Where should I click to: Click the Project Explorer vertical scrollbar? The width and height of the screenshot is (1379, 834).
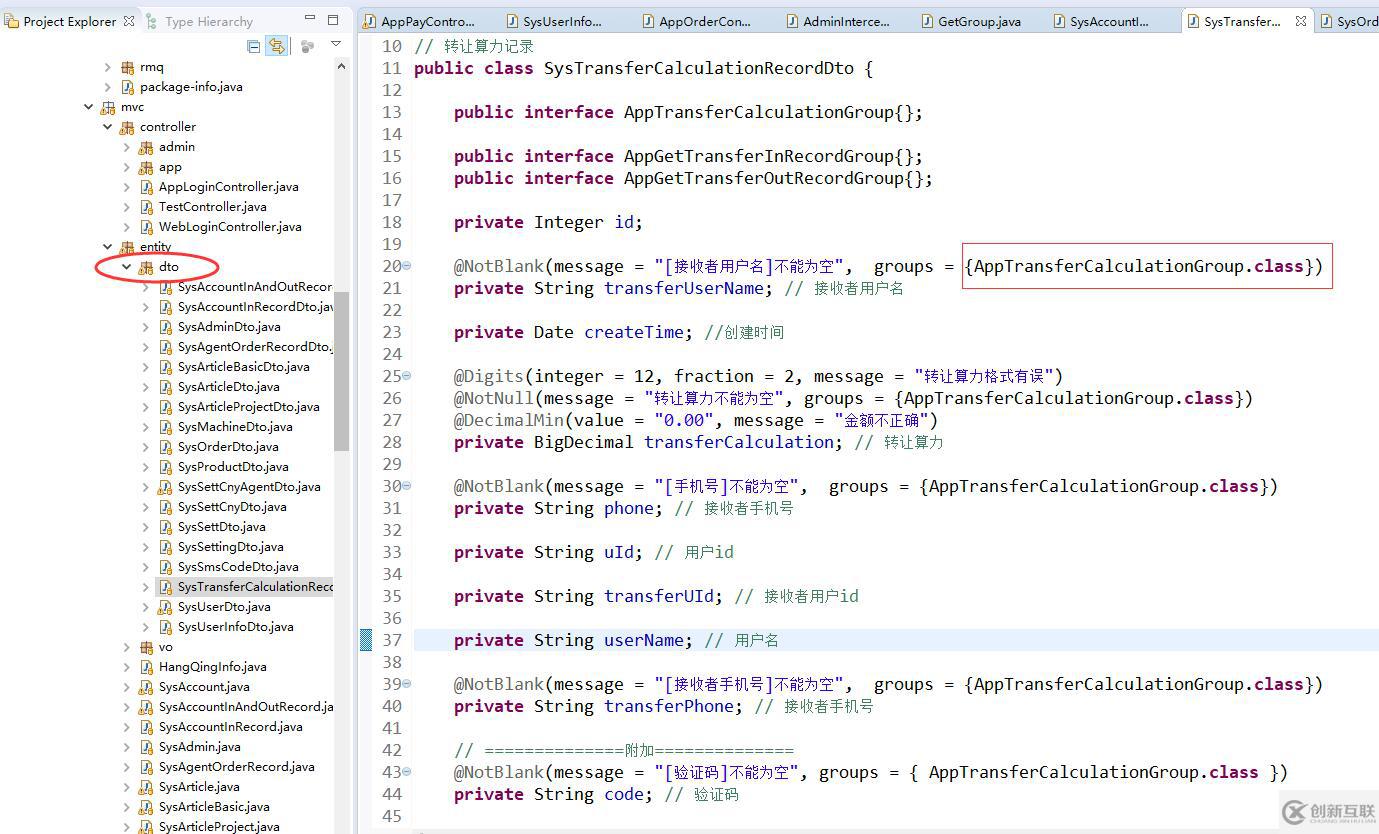pos(341,370)
